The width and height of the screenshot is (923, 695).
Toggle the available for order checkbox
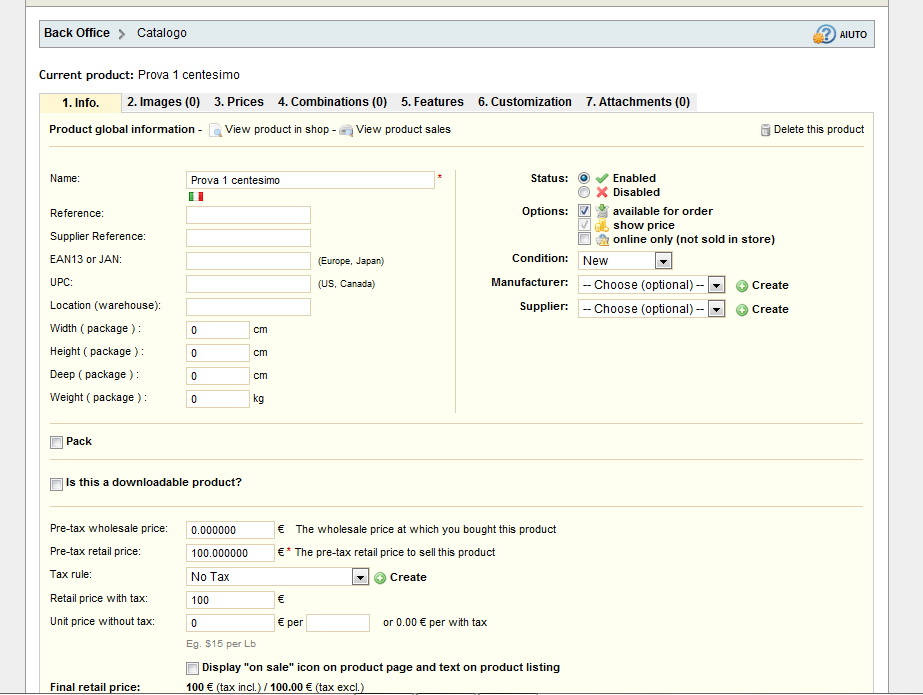click(585, 211)
